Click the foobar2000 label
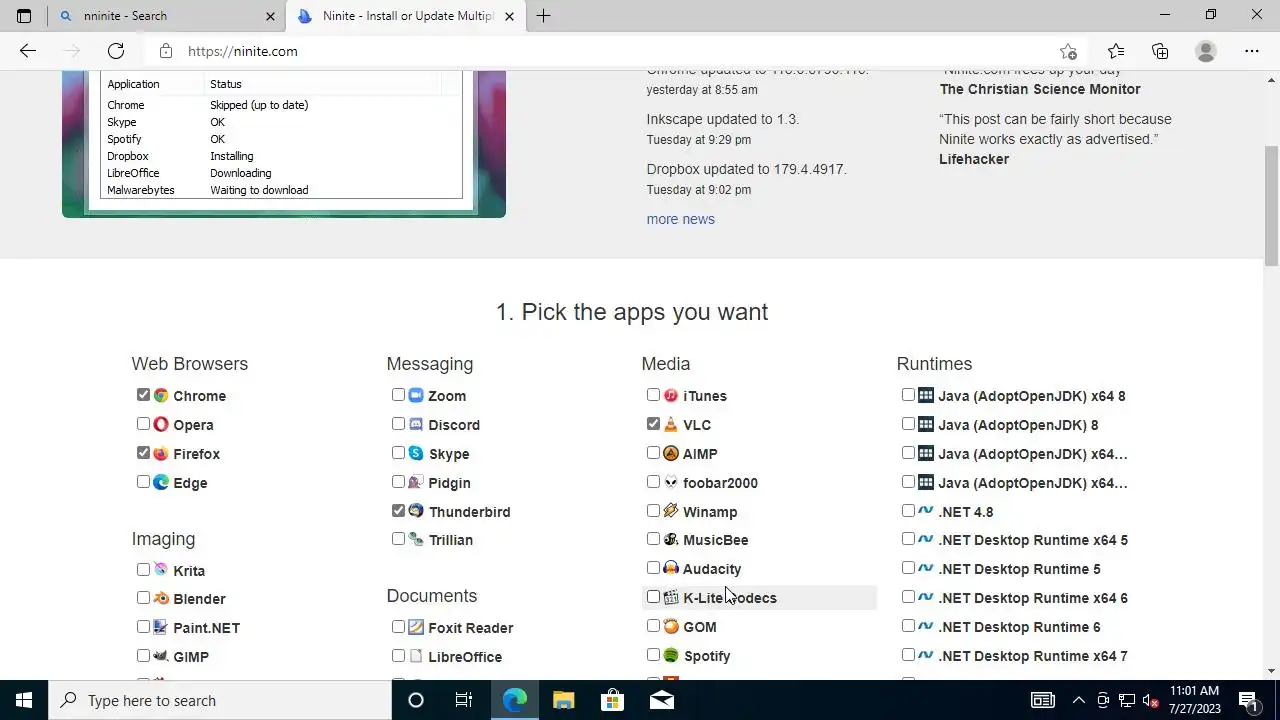This screenshot has width=1280, height=720. point(720,483)
